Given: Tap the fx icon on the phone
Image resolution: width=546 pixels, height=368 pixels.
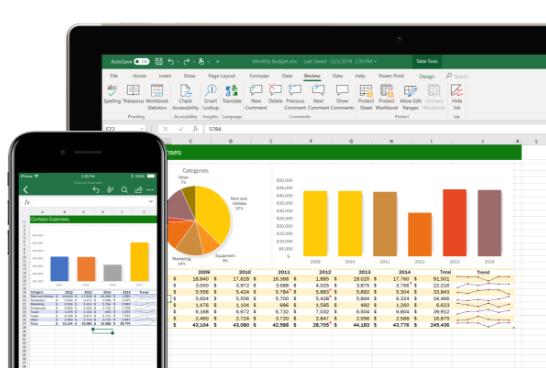Looking at the screenshot, I should click(x=27, y=202).
